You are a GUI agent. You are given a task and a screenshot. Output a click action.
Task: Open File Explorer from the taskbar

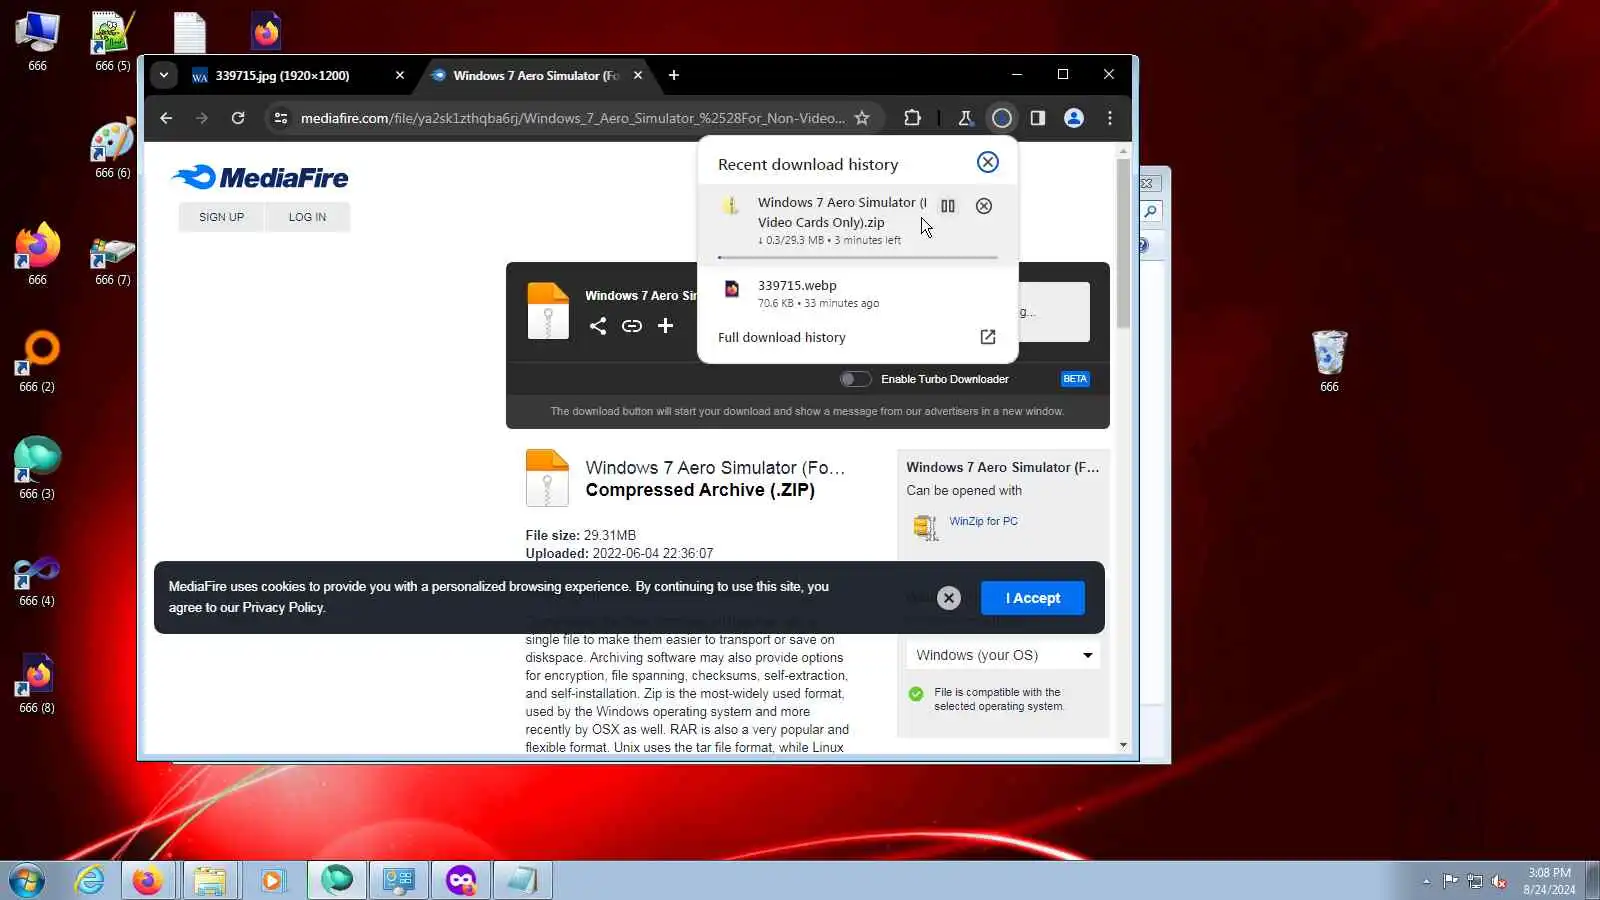[210, 881]
